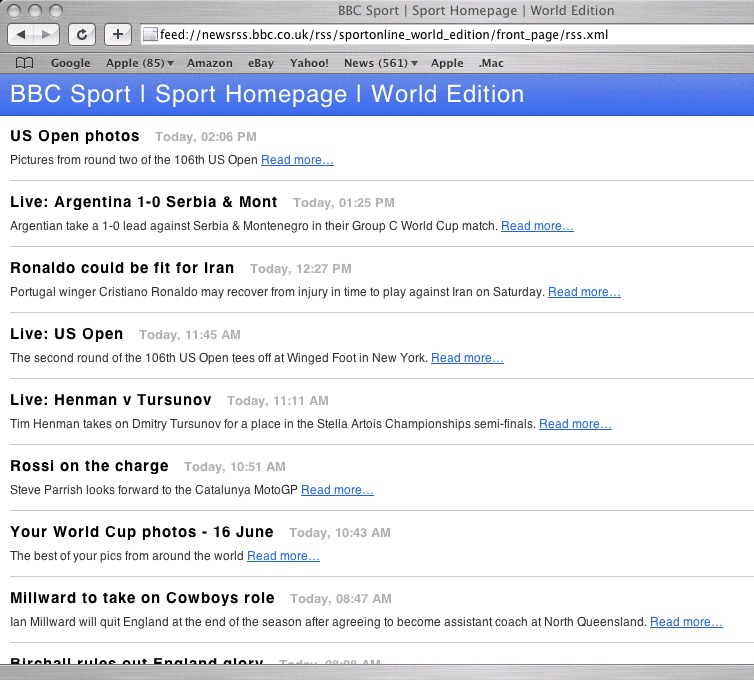The height and width of the screenshot is (680, 754).
Task: Click timestamp Today, 11:45 AM
Action: [190, 334]
